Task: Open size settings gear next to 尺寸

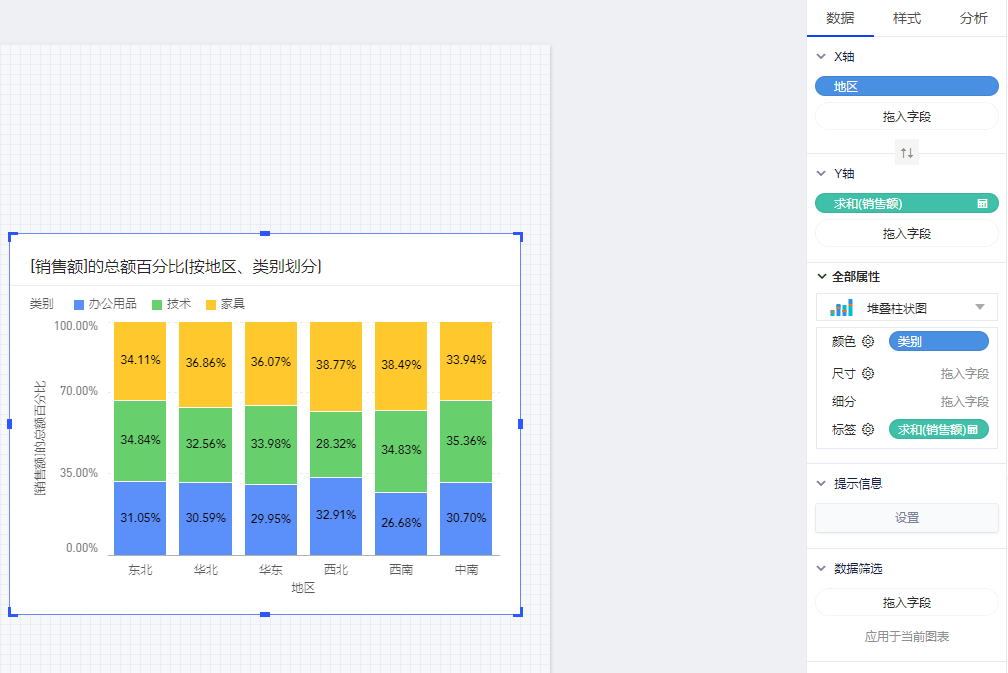Action: (x=868, y=374)
